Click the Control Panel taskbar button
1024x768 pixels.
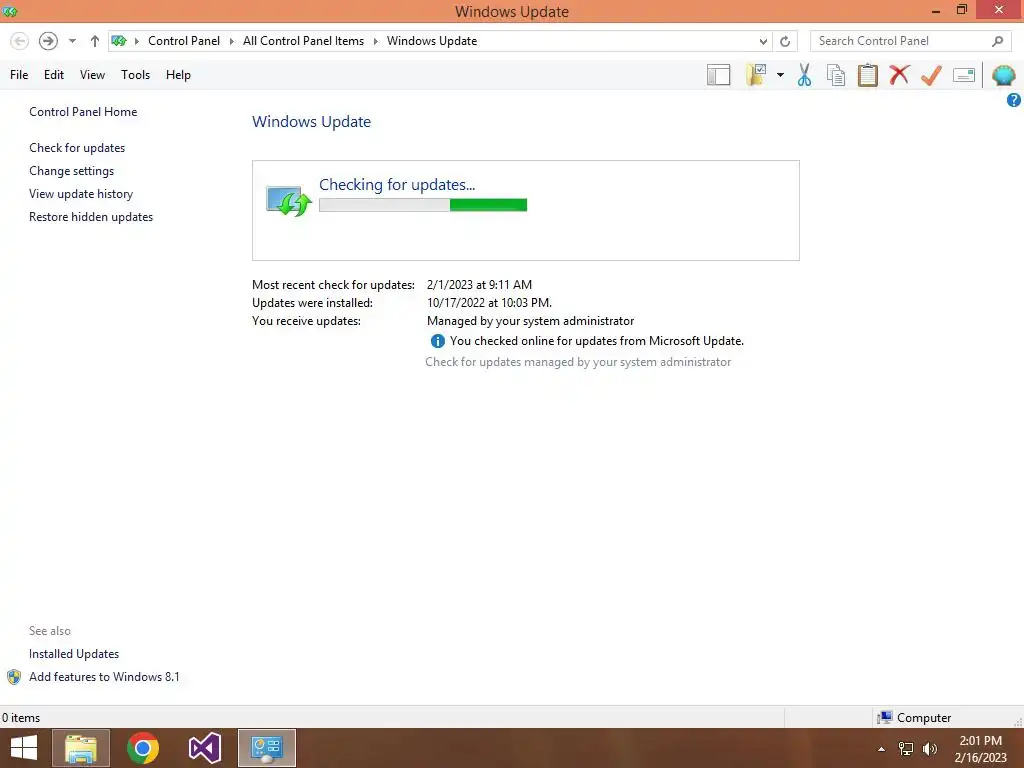click(x=267, y=748)
